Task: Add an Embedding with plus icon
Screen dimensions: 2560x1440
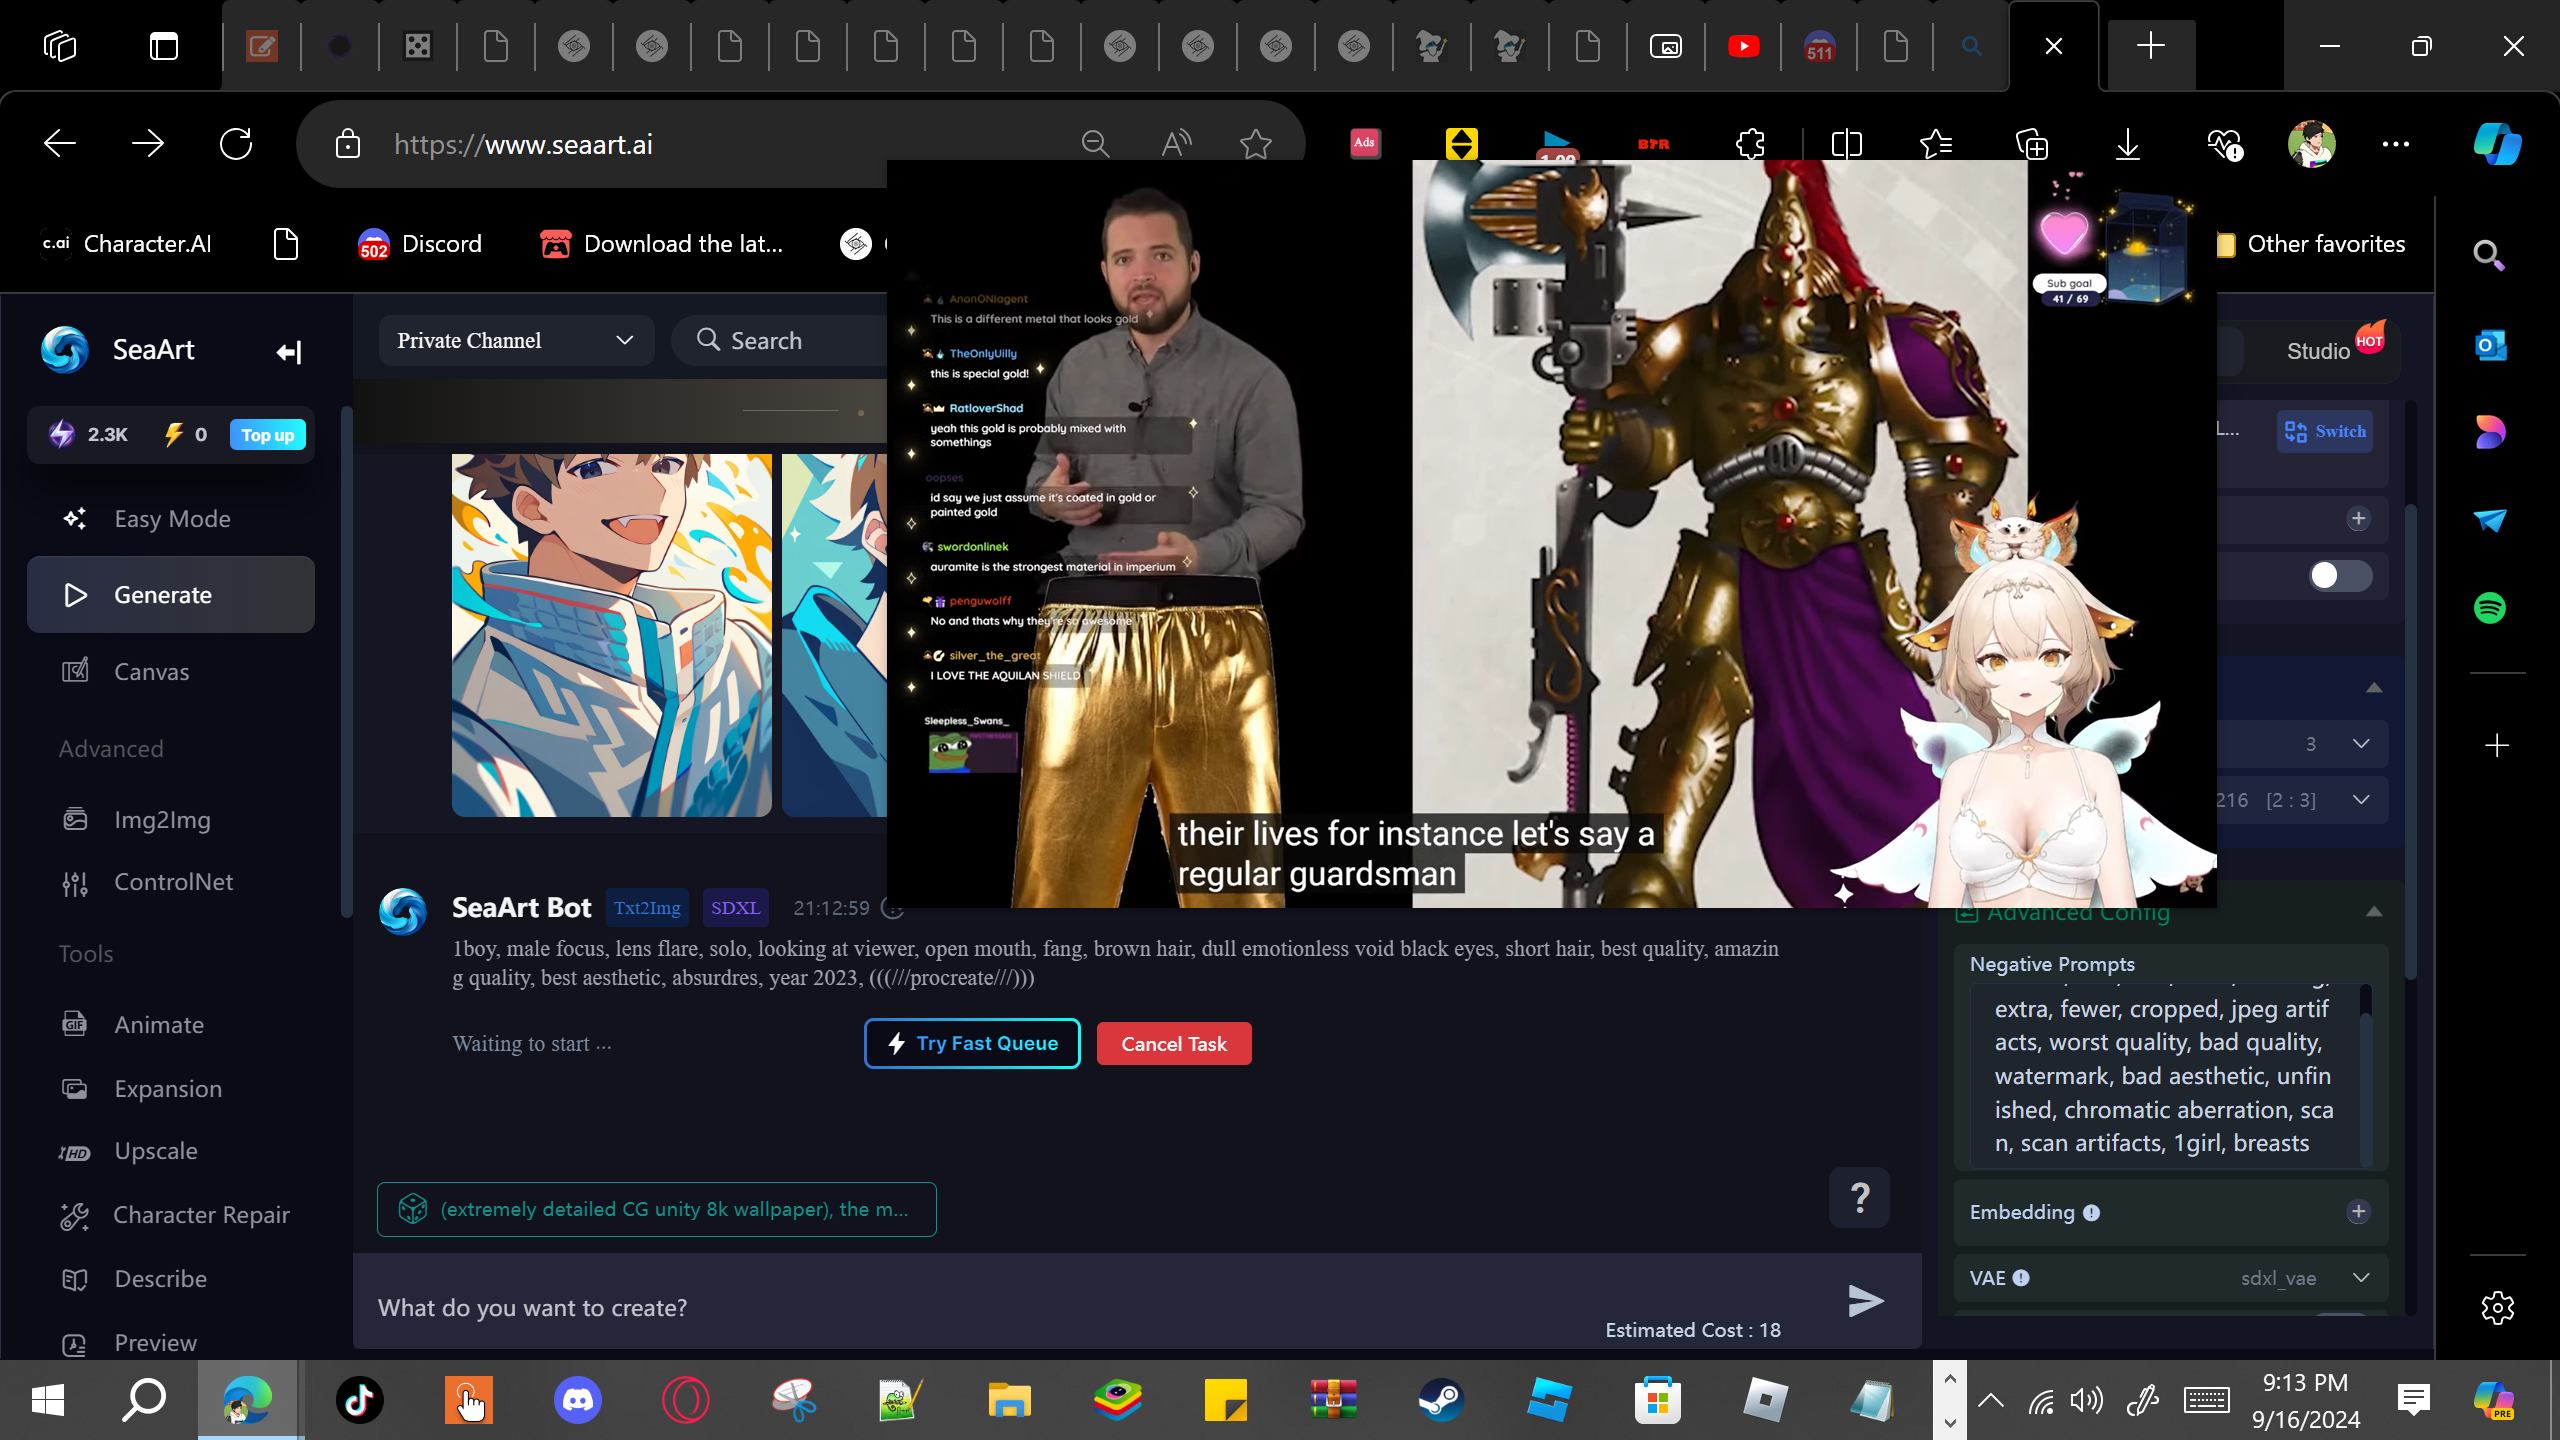Action: pyautogui.click(x=2359, y=1212)
